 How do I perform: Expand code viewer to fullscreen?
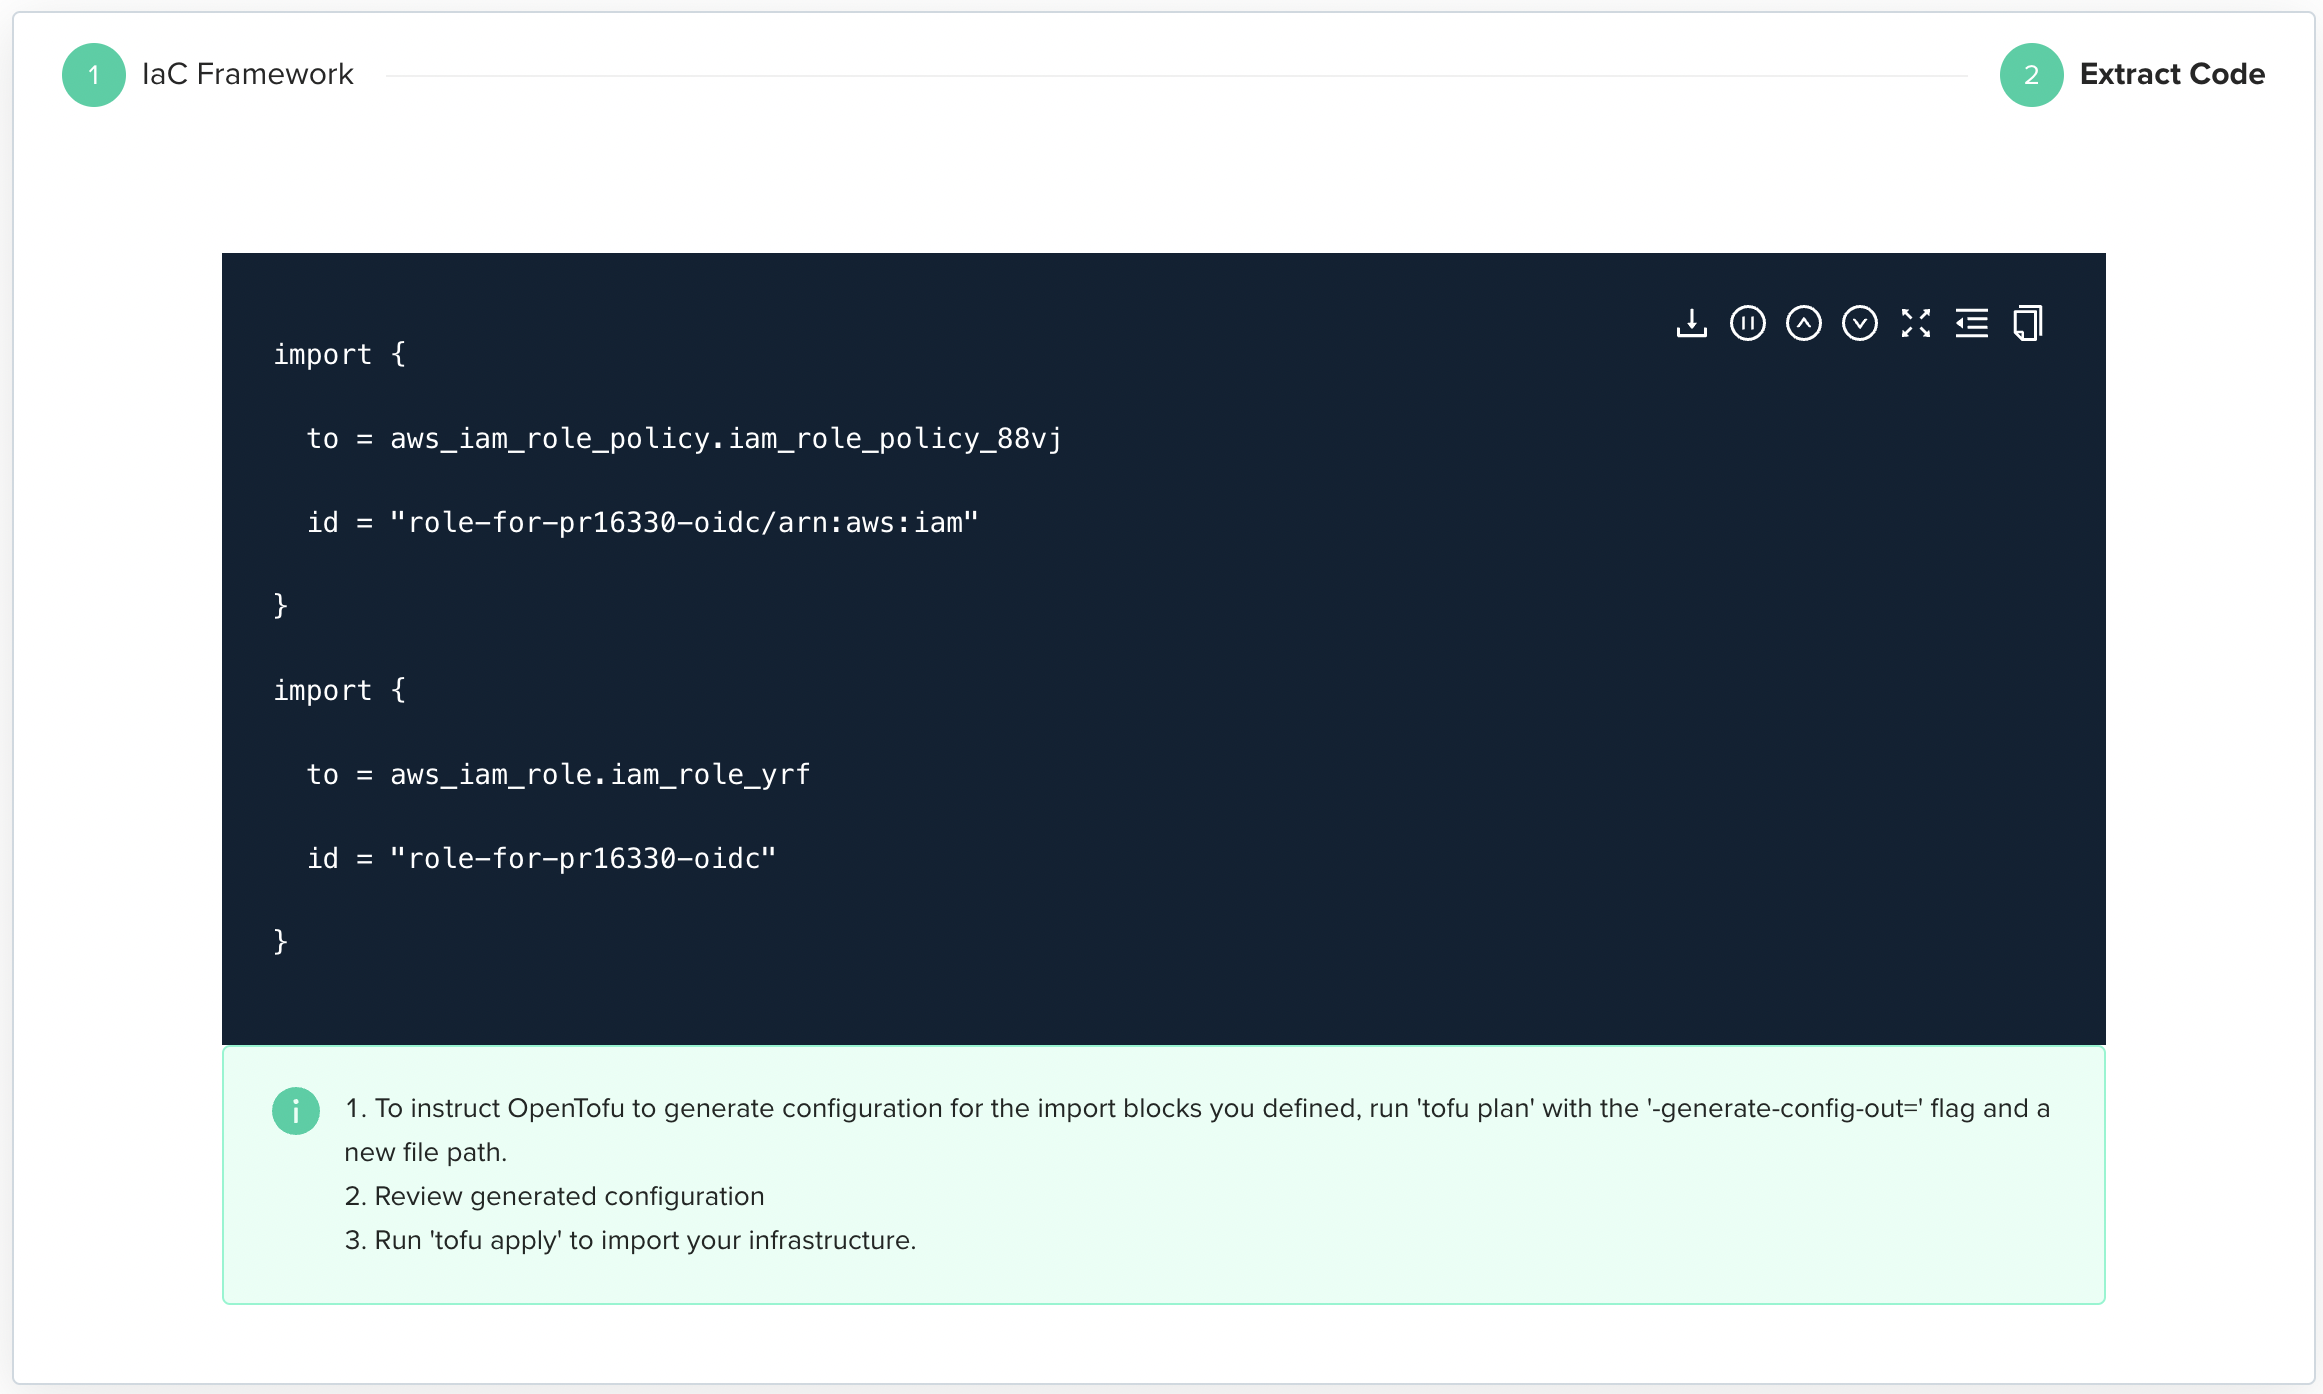coord(1915,323)
